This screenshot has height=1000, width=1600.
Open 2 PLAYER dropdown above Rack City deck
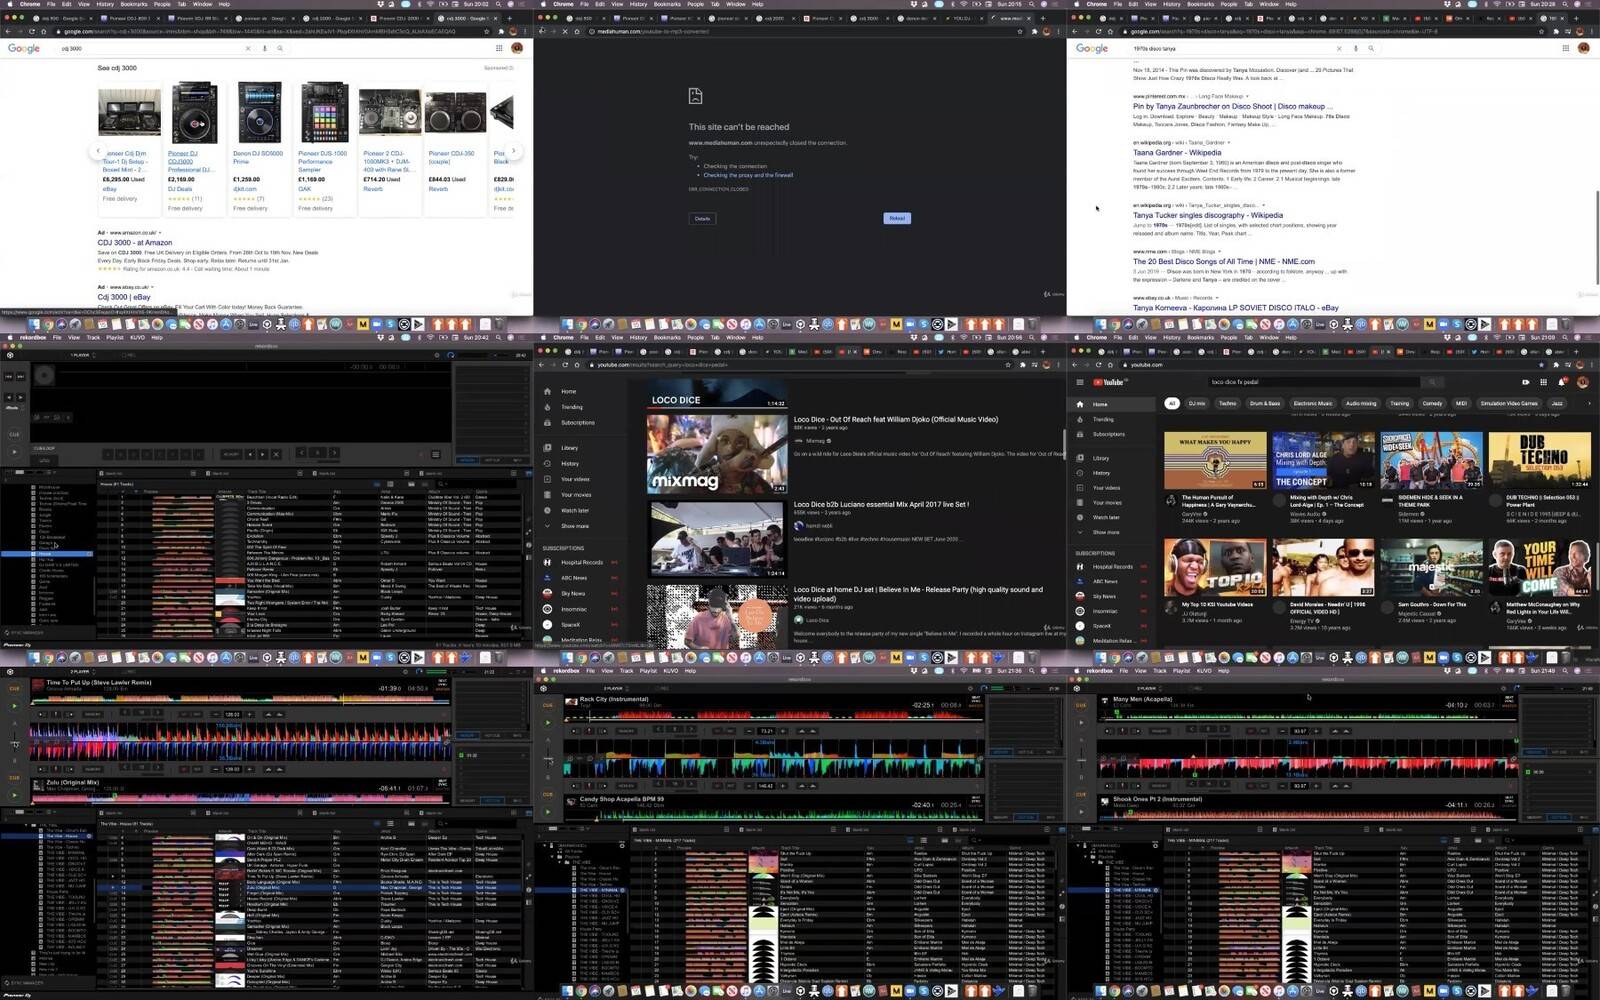(614, 688)
